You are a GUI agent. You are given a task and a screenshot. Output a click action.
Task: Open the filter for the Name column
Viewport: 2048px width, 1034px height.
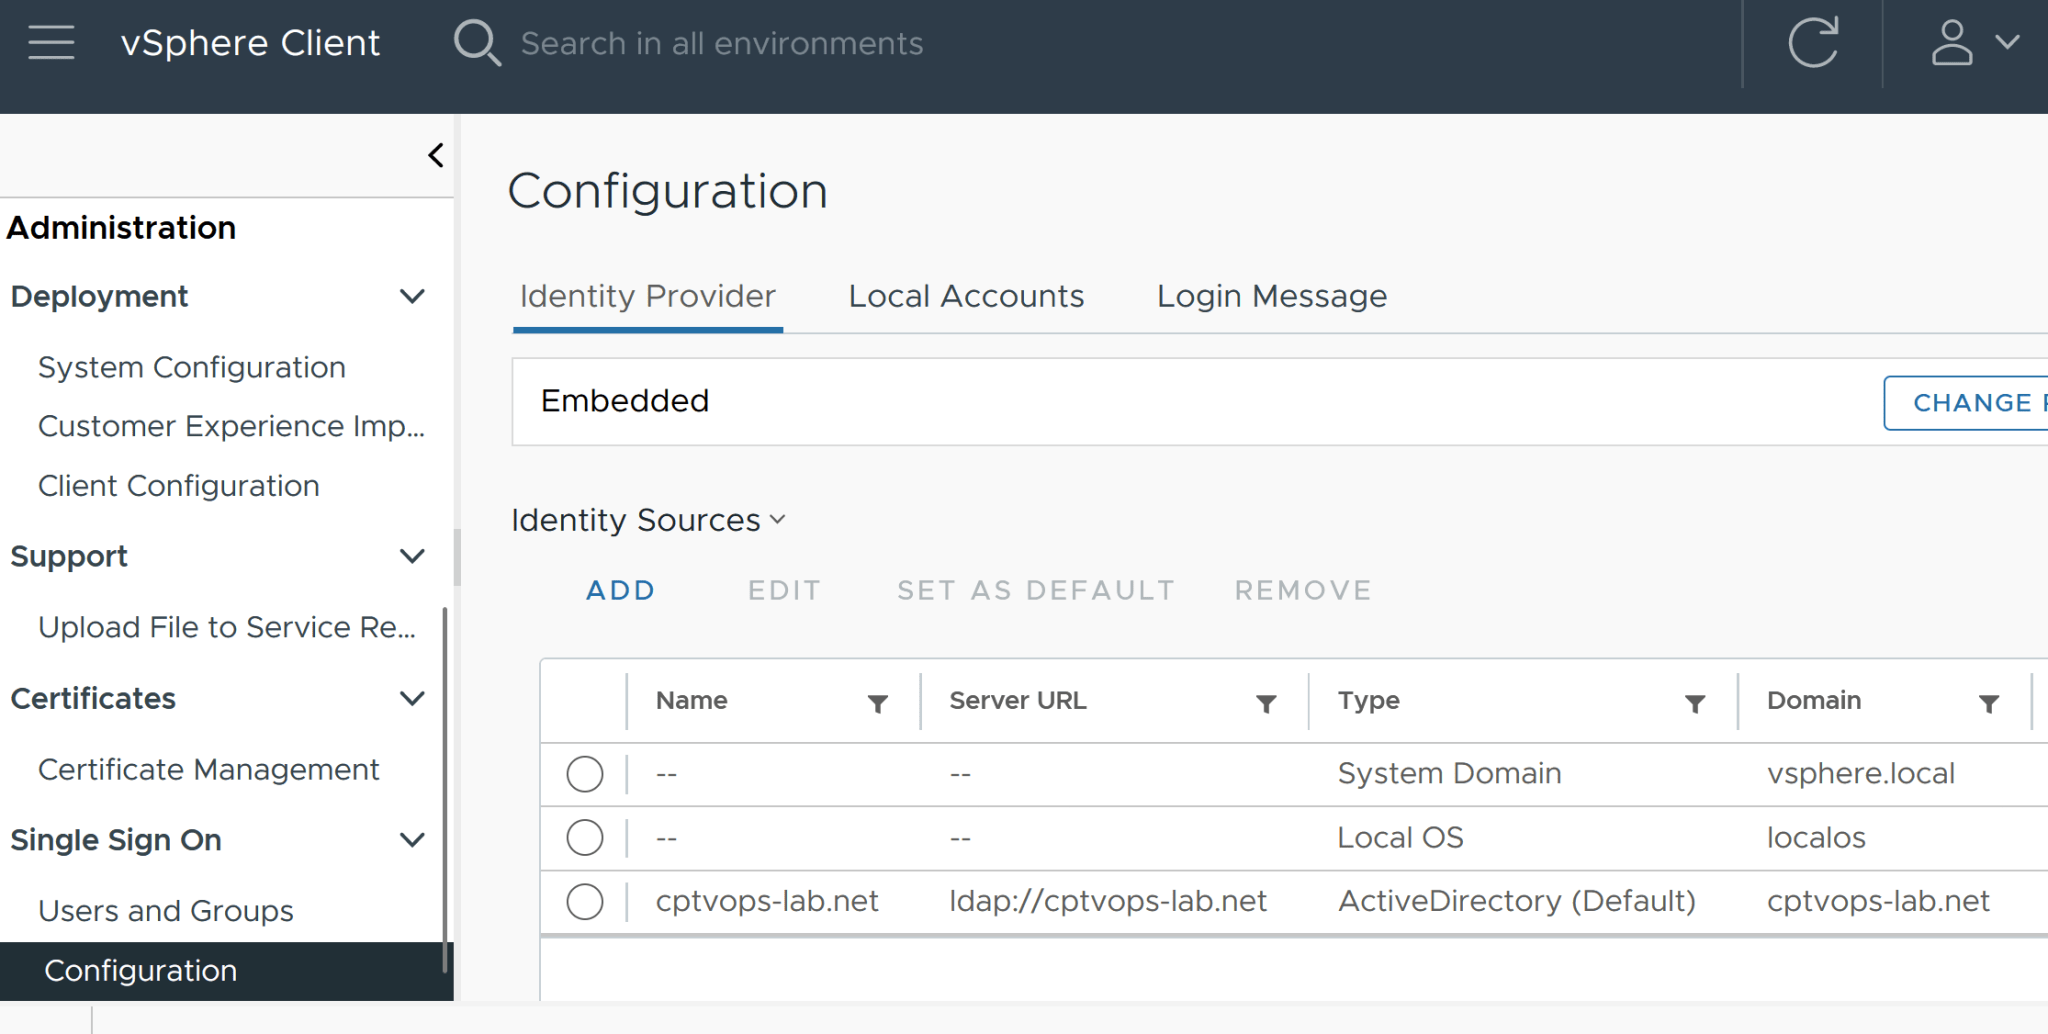(877, 703)
